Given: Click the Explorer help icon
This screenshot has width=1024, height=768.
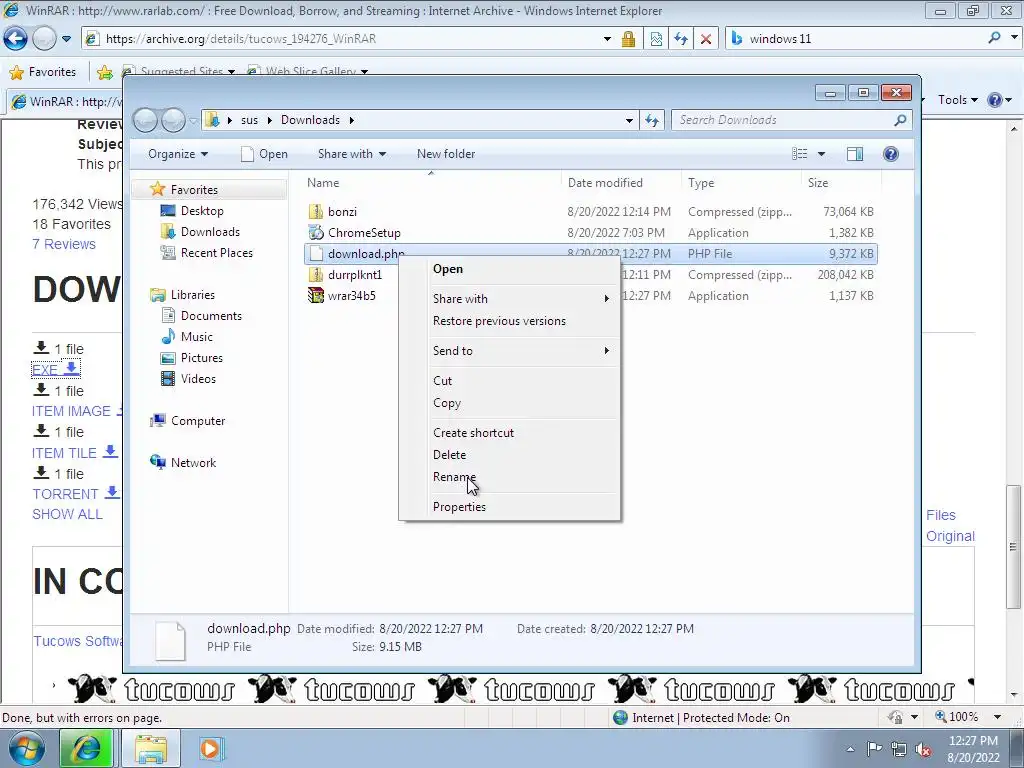Looking at the screenshot, I should 891,154.
